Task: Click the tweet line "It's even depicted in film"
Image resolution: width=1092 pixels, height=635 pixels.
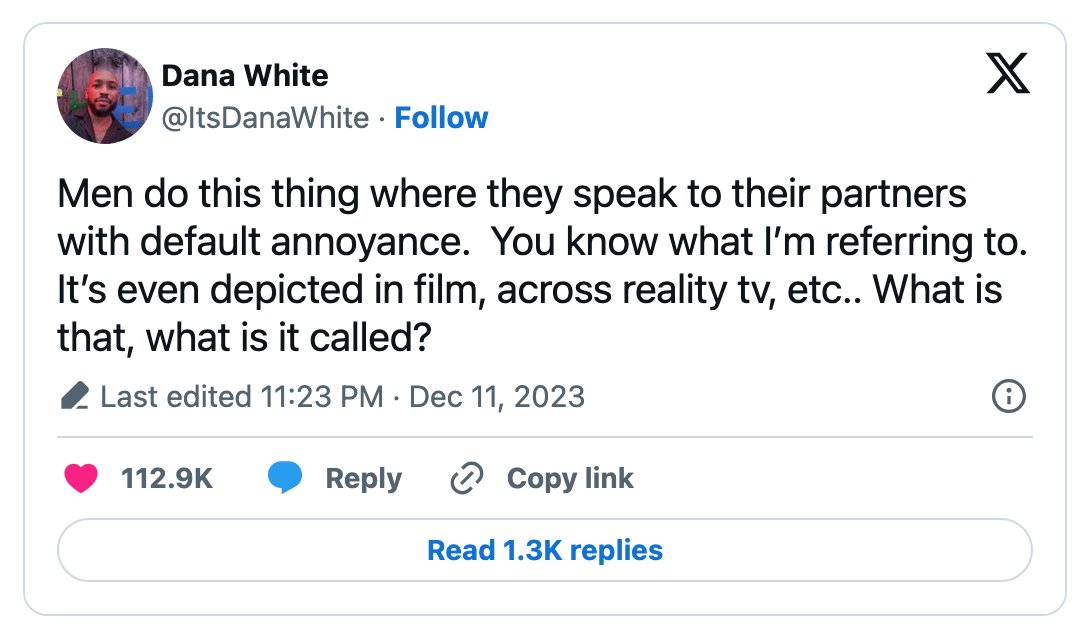Action: (529, 290)
